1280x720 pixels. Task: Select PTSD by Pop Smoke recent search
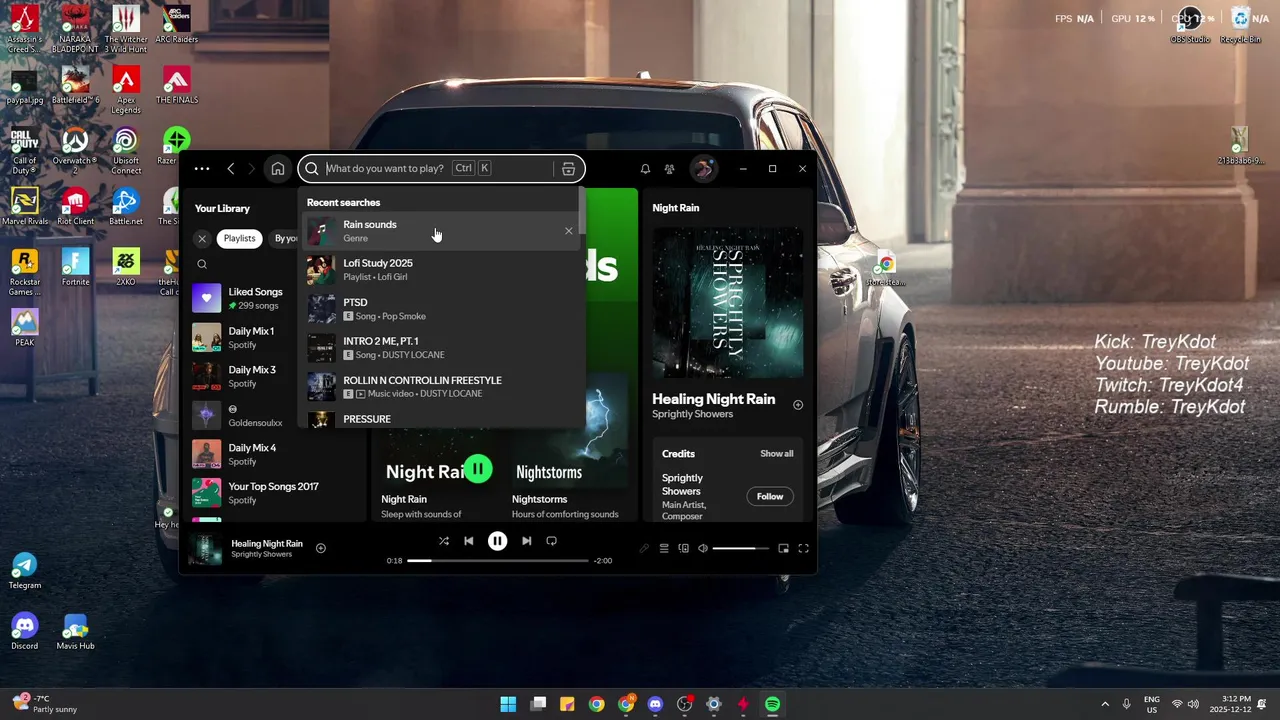pyautogui.click(x=440, y=309)
